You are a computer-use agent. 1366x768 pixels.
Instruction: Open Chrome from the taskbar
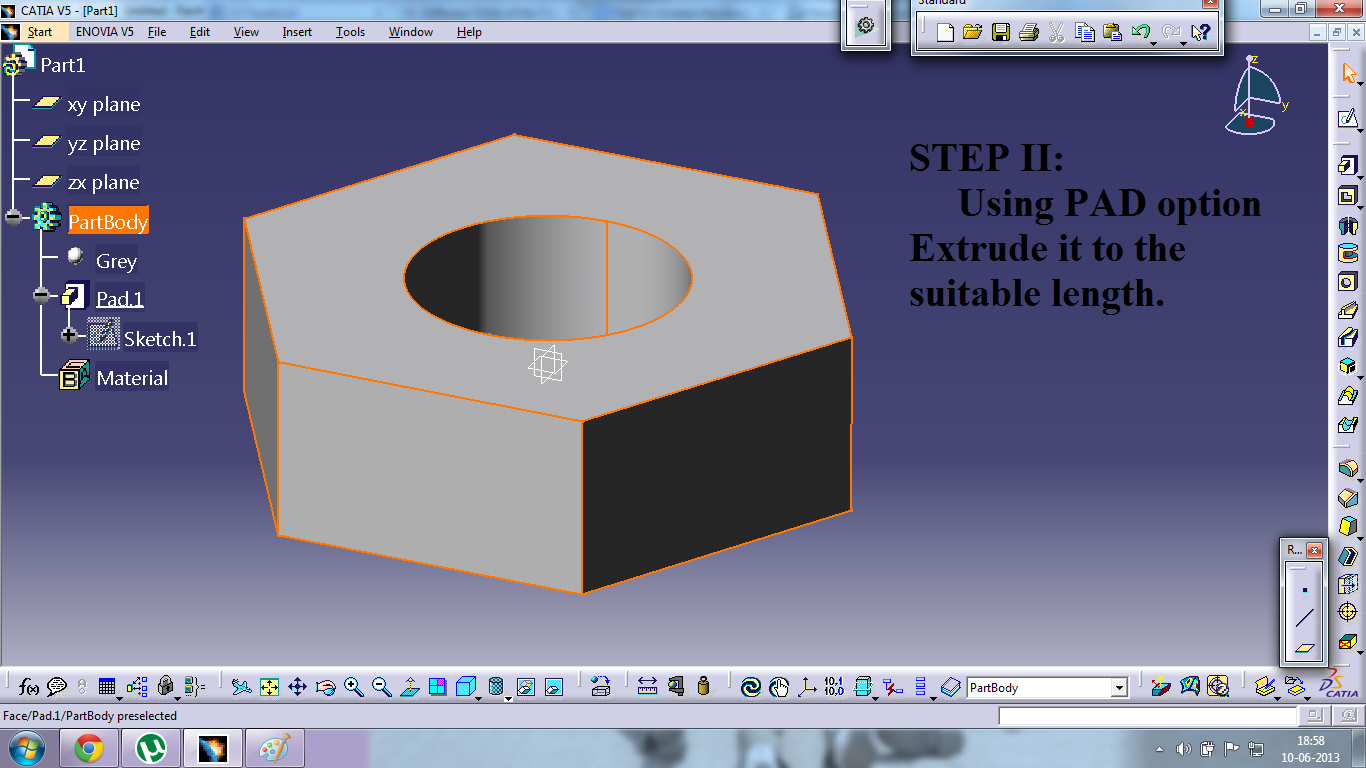coord(88,748)
